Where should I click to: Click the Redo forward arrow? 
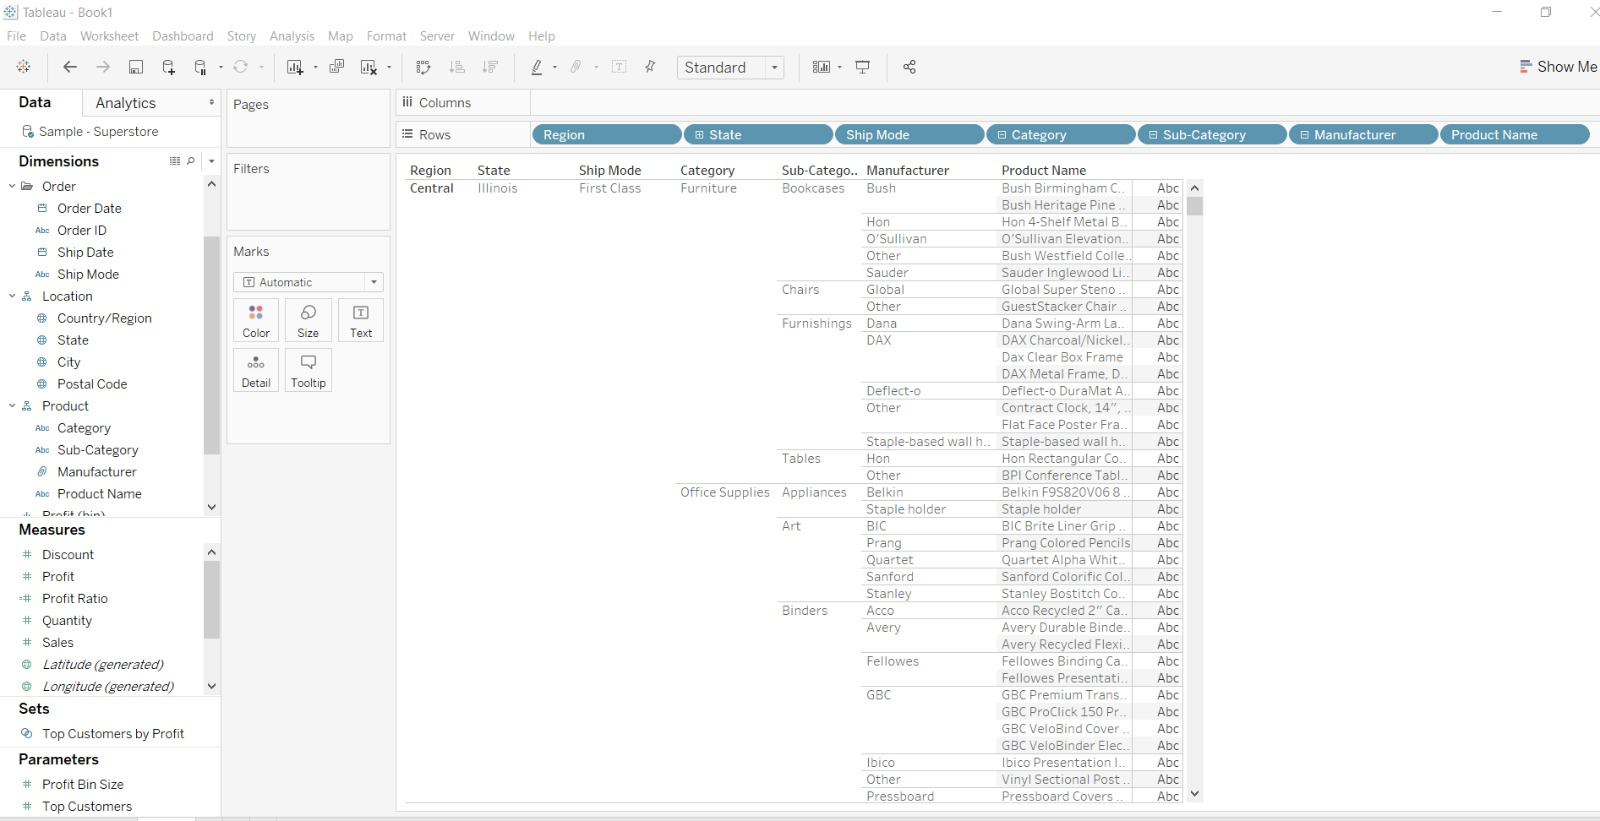click(103, 67)
